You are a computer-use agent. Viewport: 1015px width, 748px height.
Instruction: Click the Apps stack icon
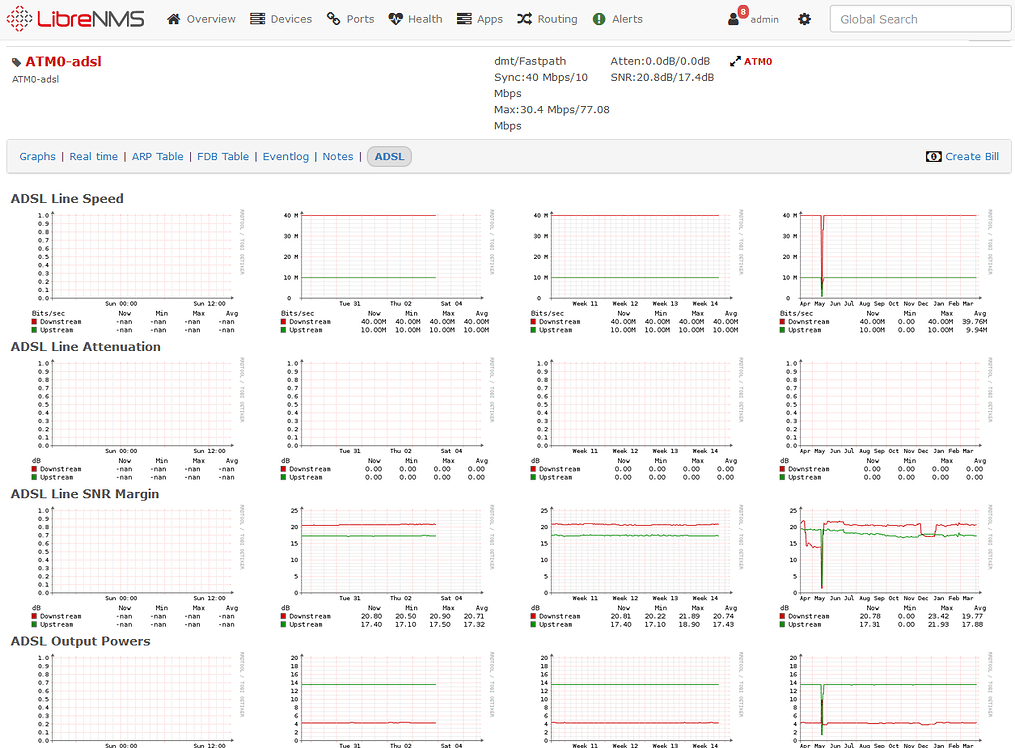pos(464,19)
